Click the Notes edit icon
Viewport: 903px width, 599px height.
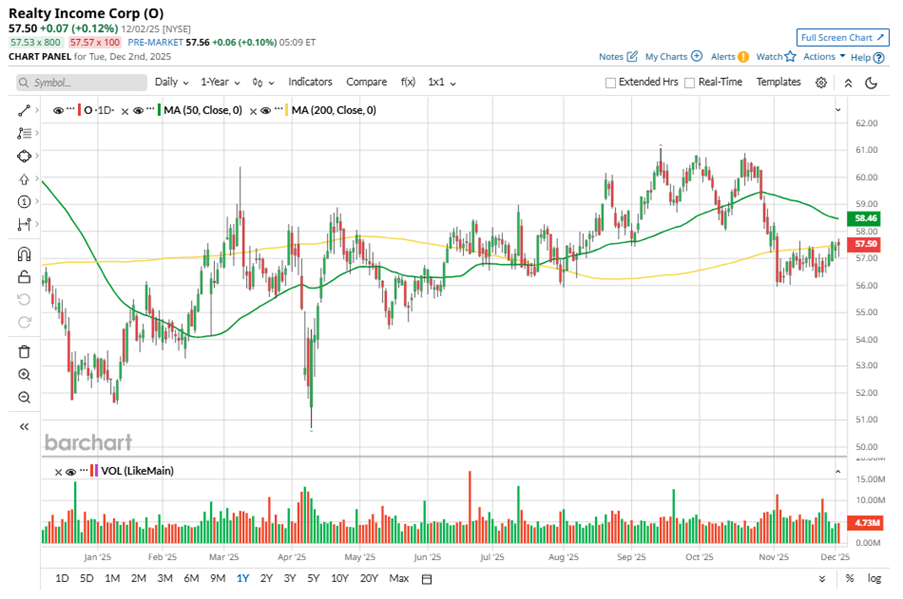tap(632, 56)
